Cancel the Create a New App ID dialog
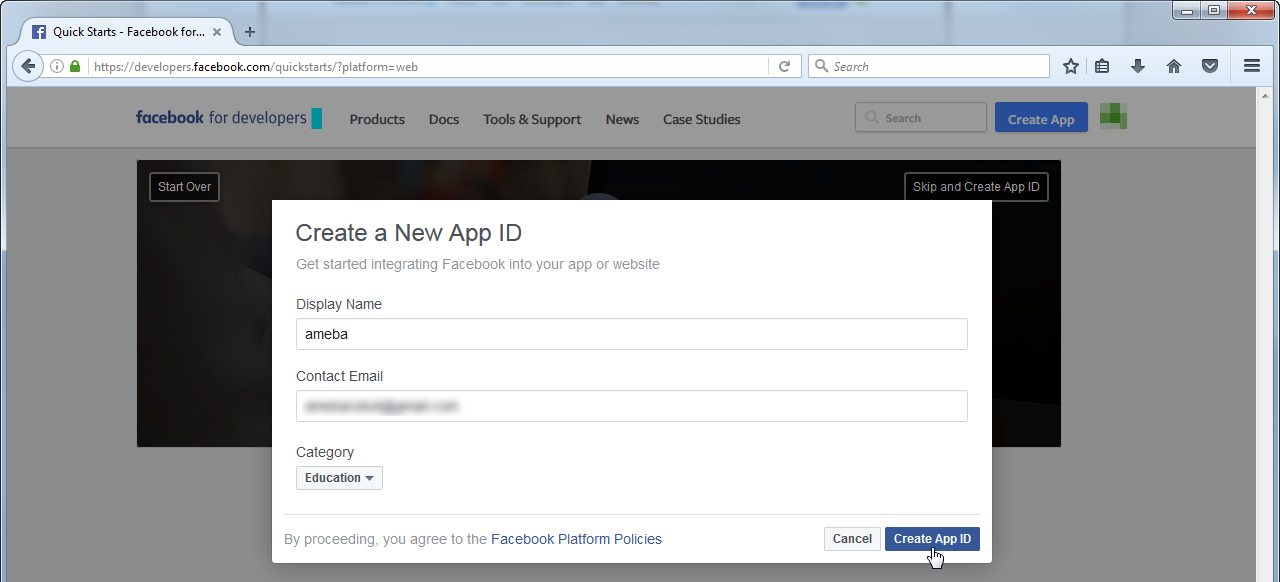Screen dimensions: 1280x582 tap(852, 539)
